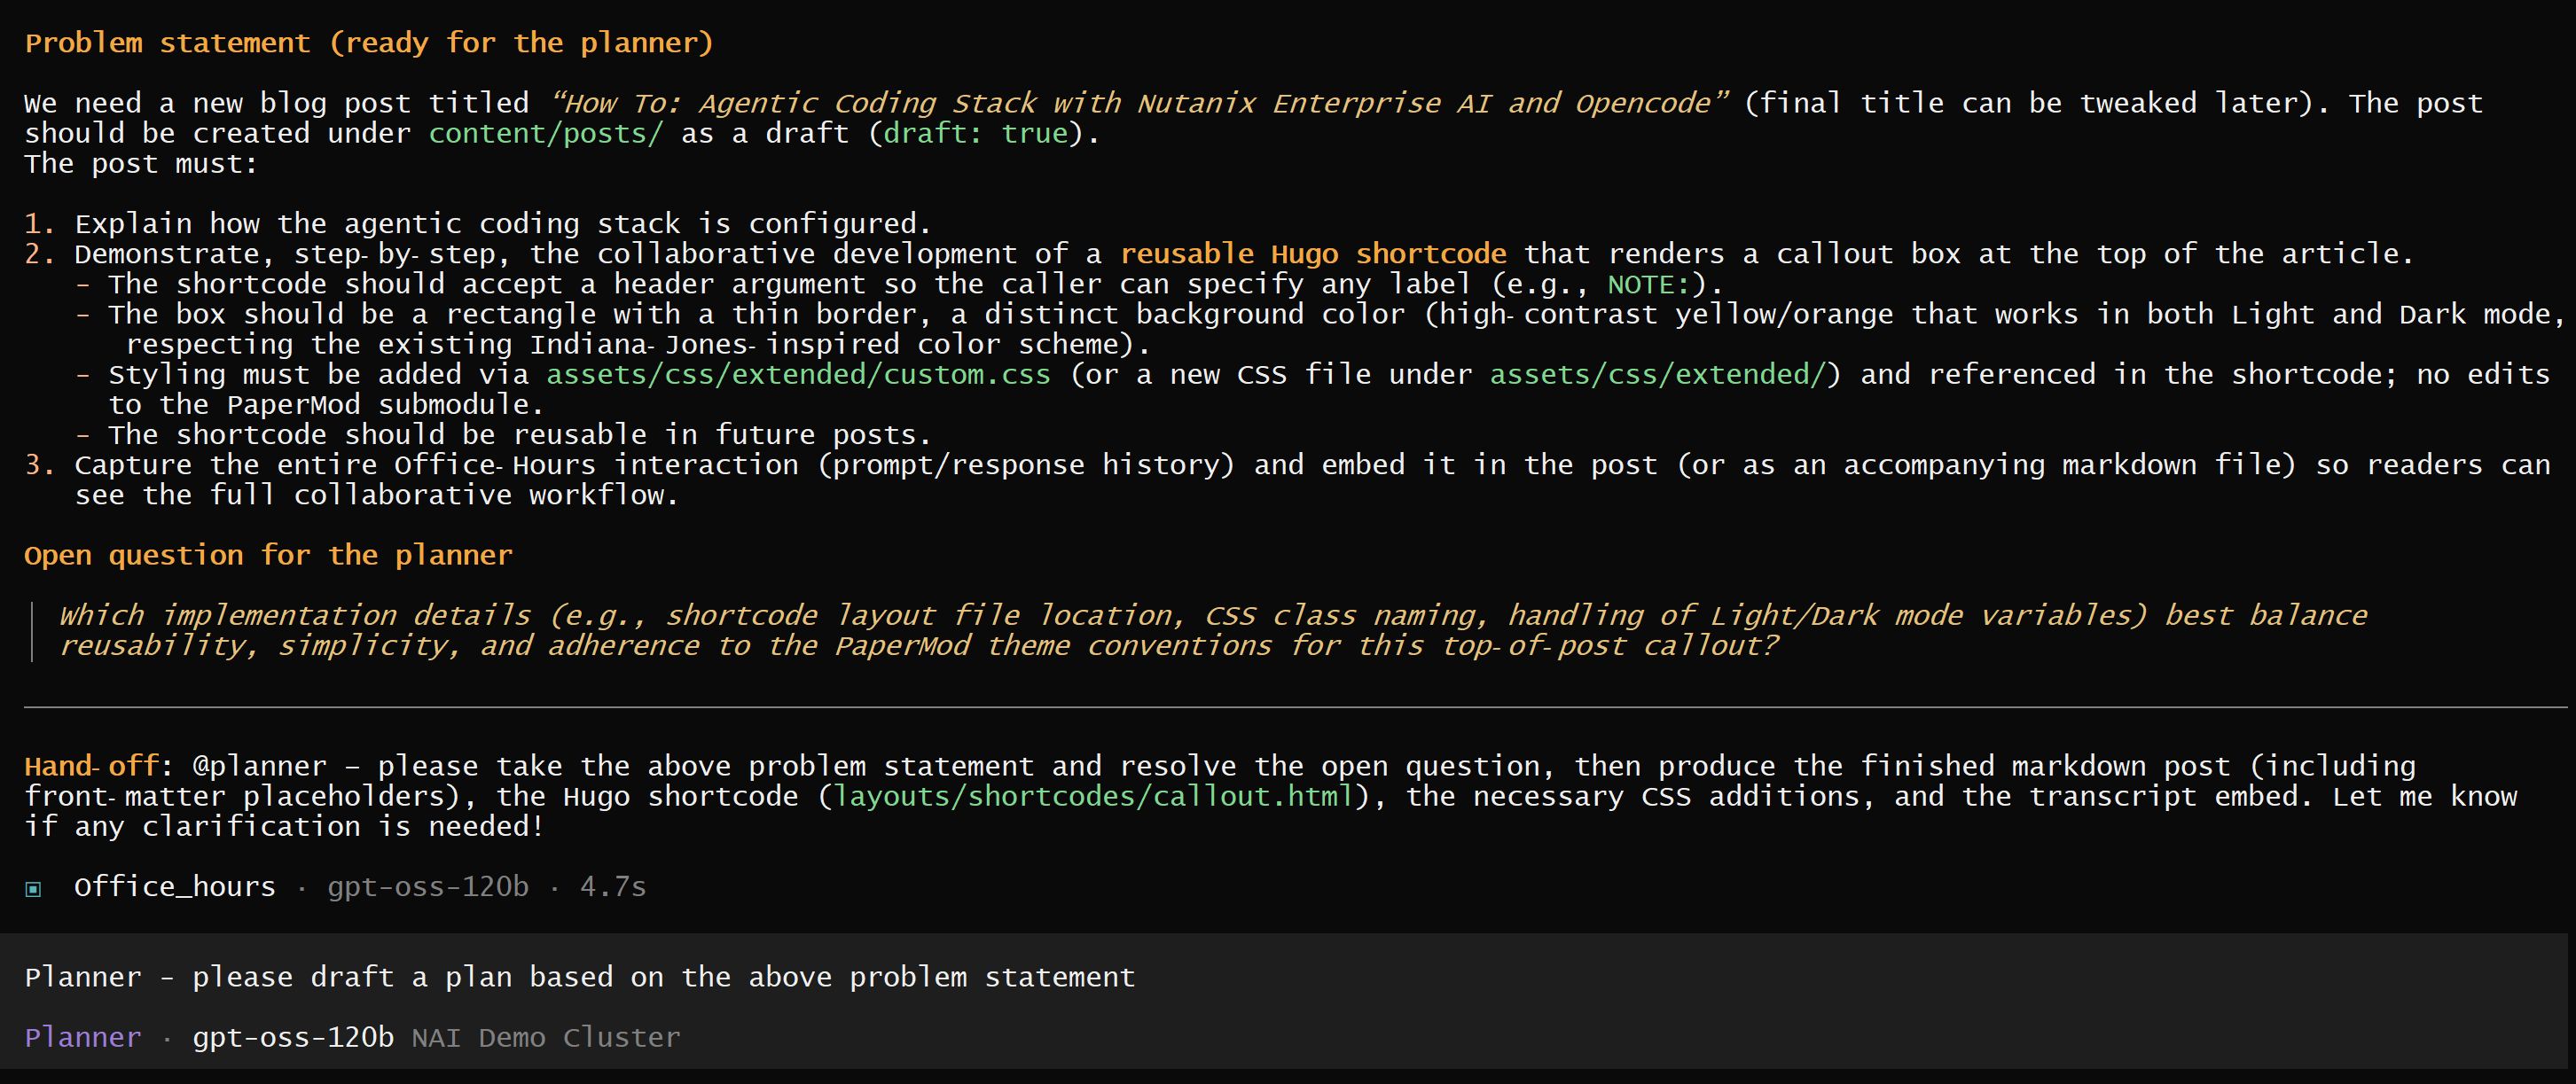The image size is (2576, 1084).
Task: Click the '@planner' mention in the hand-off
Action: tap(259, 766)
